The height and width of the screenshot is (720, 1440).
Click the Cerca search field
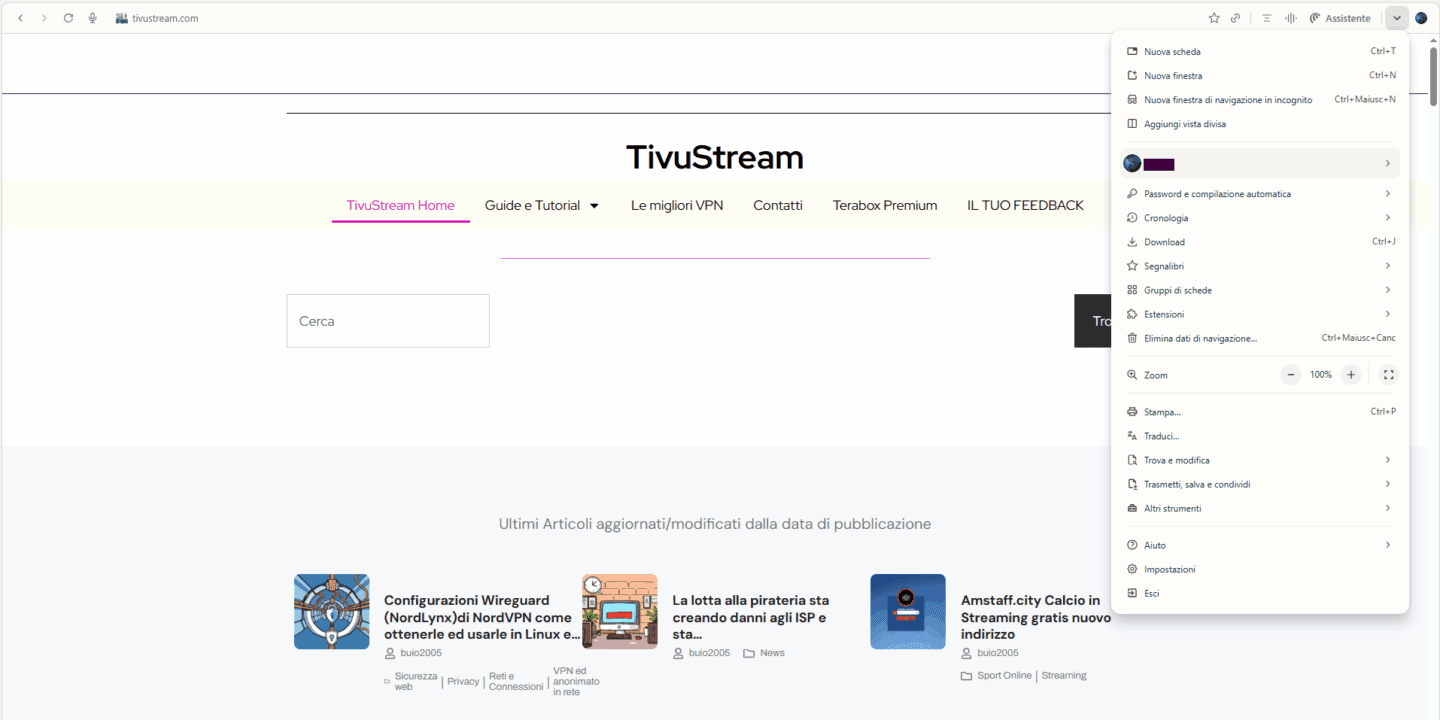point(388,321)
